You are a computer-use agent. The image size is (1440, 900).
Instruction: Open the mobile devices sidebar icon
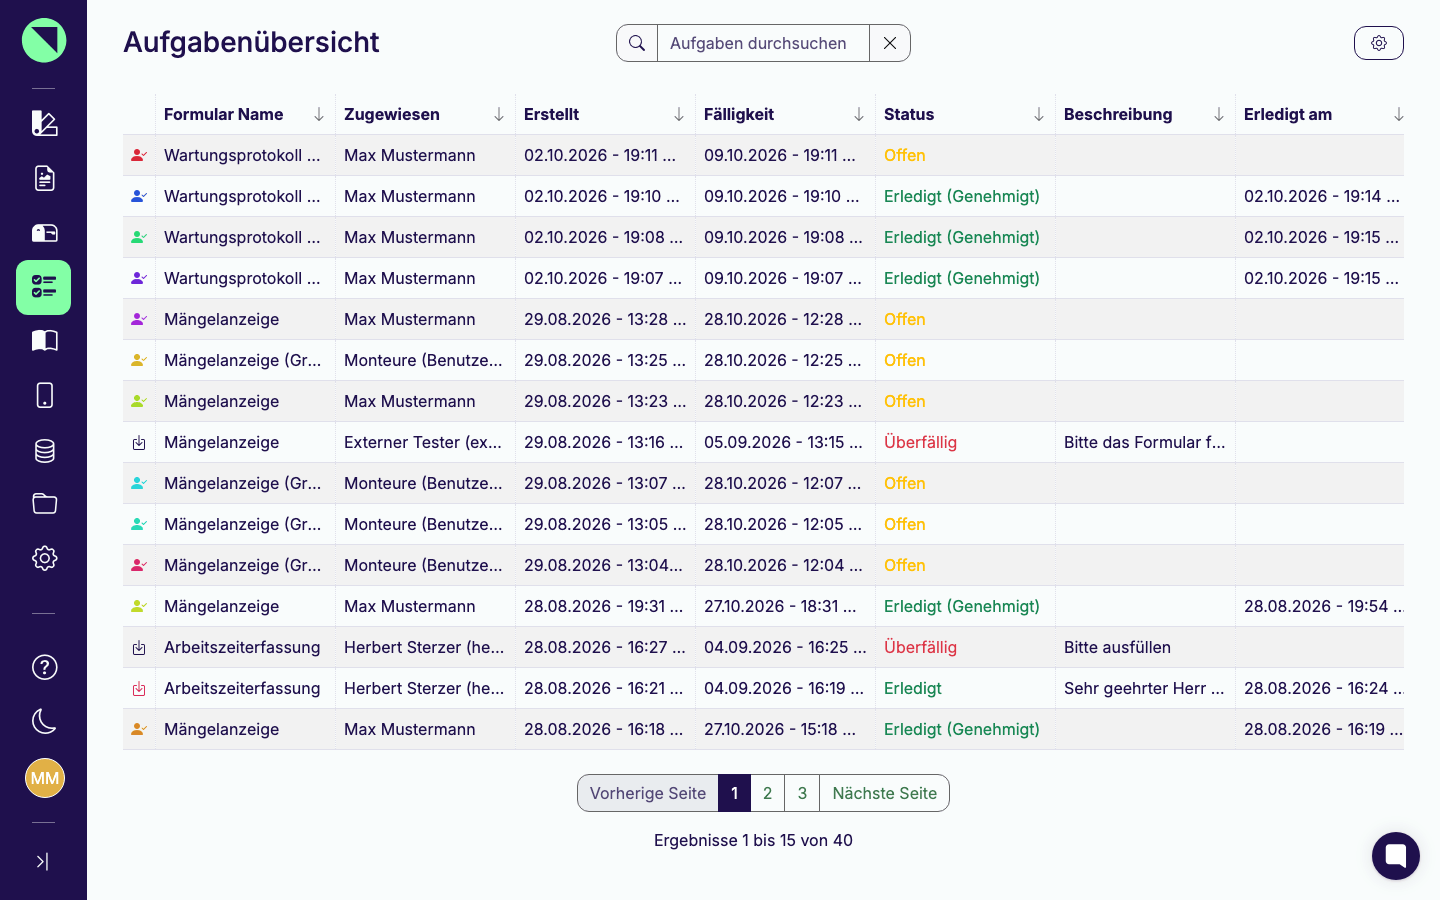44,396
